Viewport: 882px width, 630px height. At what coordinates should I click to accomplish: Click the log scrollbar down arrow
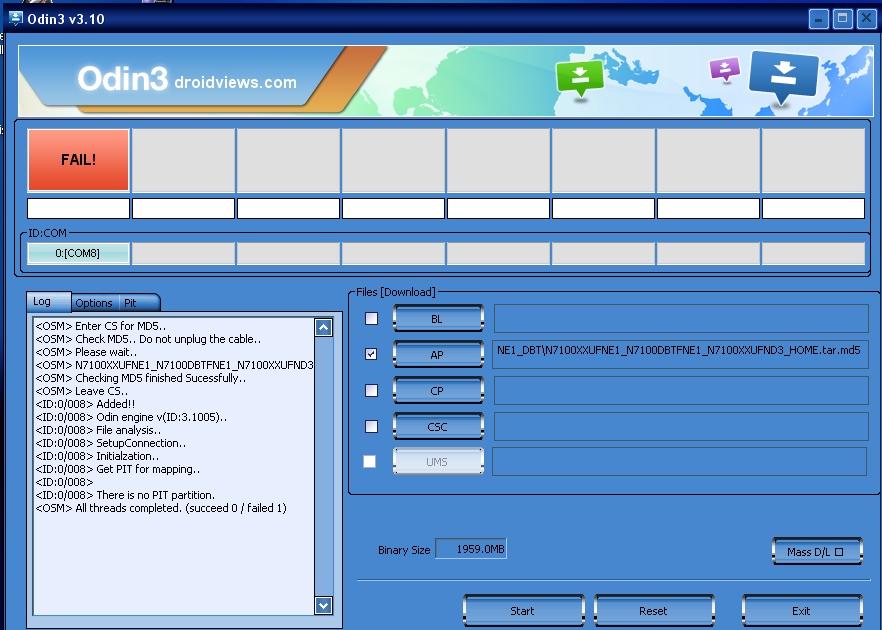(x=323, y=606)
